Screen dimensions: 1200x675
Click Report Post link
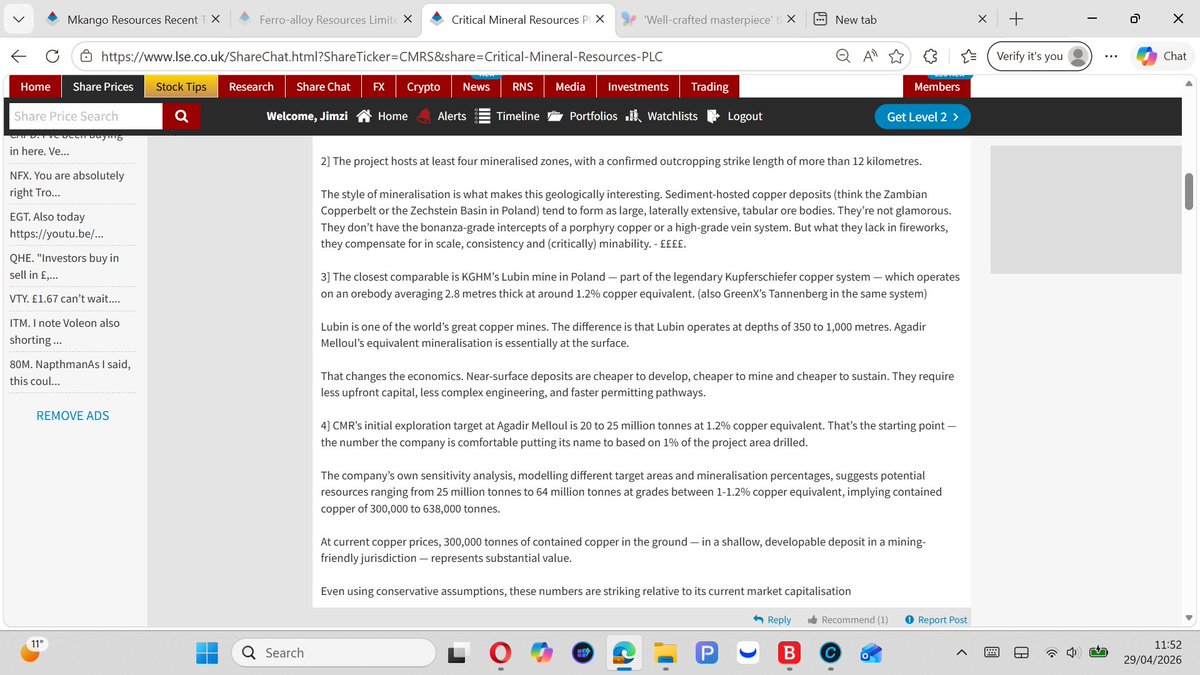936,620
